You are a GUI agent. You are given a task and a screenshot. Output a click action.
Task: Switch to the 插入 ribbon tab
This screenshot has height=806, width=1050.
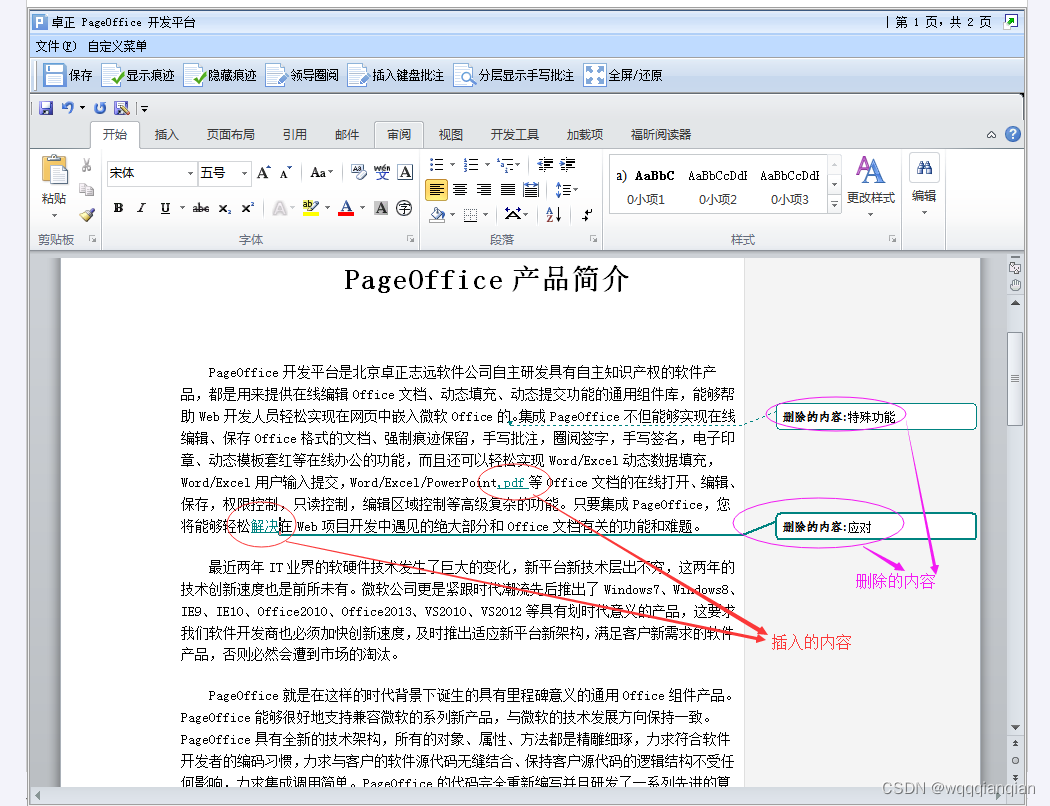(x=167, y=135)
